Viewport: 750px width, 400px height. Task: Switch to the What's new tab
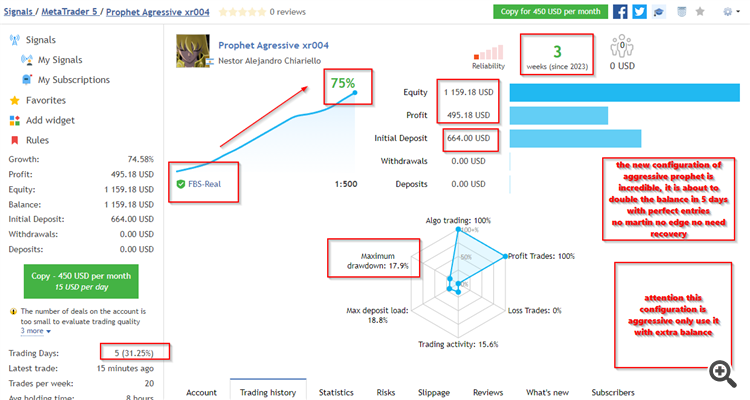pos(548,392)
